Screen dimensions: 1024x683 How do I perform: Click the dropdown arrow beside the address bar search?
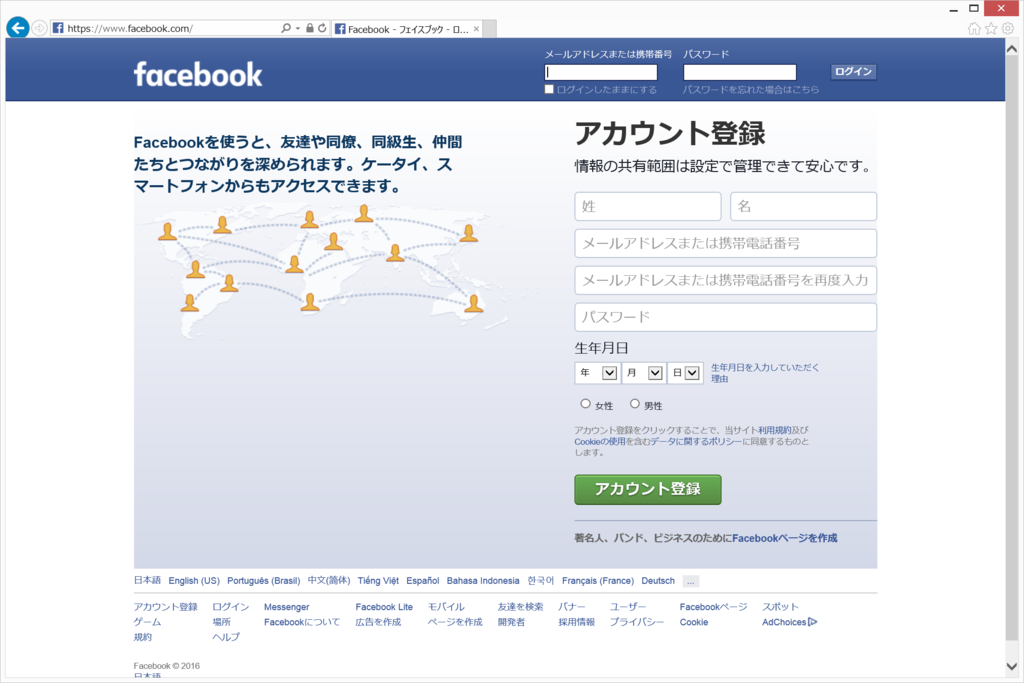pyautogui.click(x=298, y=28)
